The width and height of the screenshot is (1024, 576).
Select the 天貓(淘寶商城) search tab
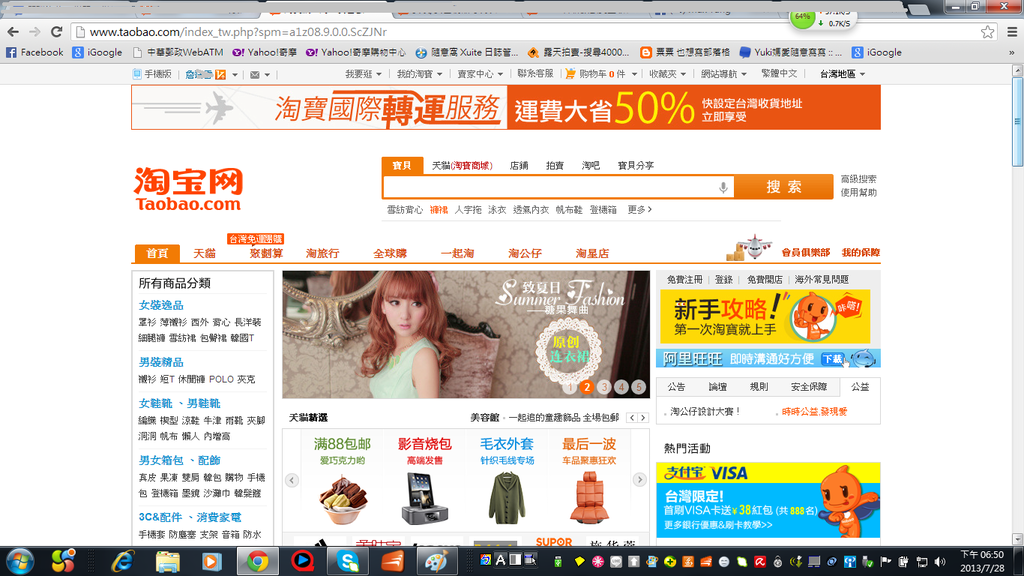pyautogui.click(x=462, y=166)
